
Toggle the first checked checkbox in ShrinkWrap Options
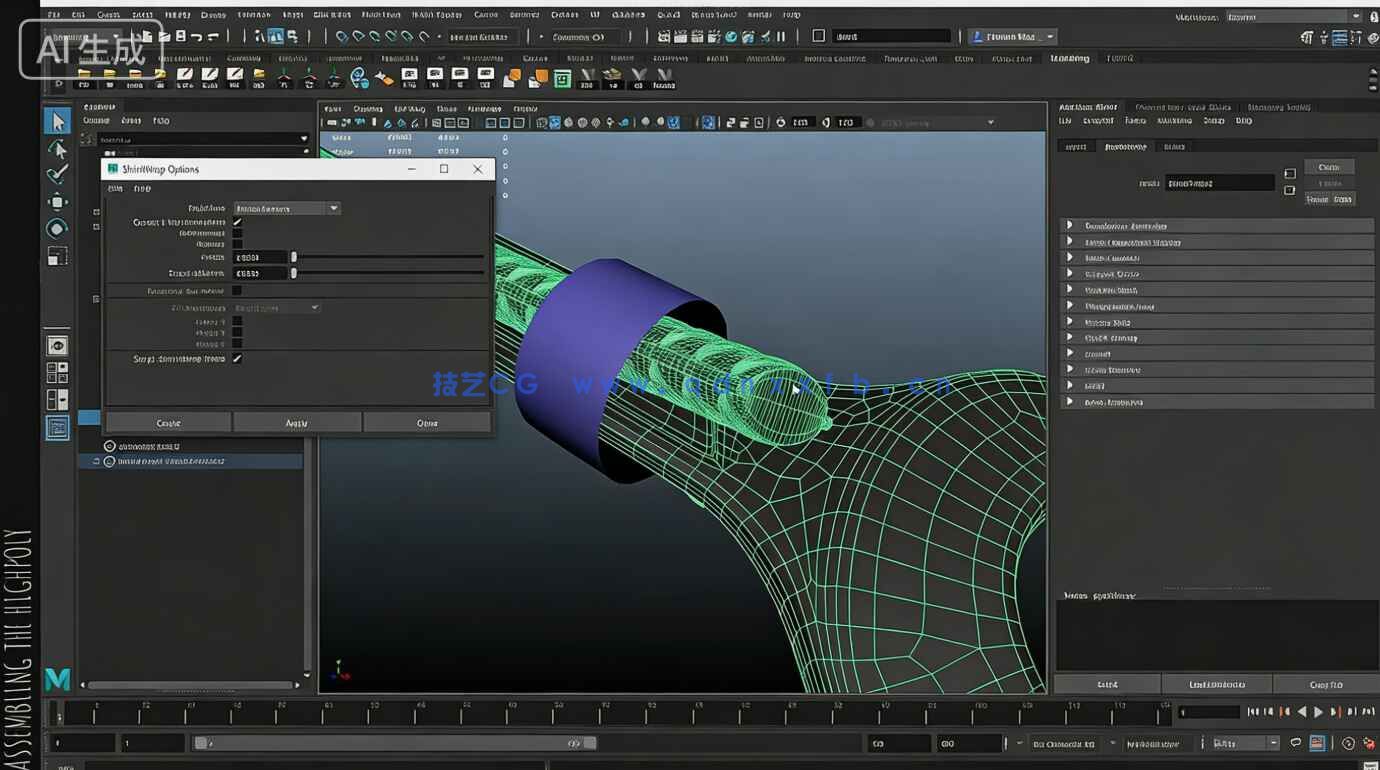coord(237,222)
